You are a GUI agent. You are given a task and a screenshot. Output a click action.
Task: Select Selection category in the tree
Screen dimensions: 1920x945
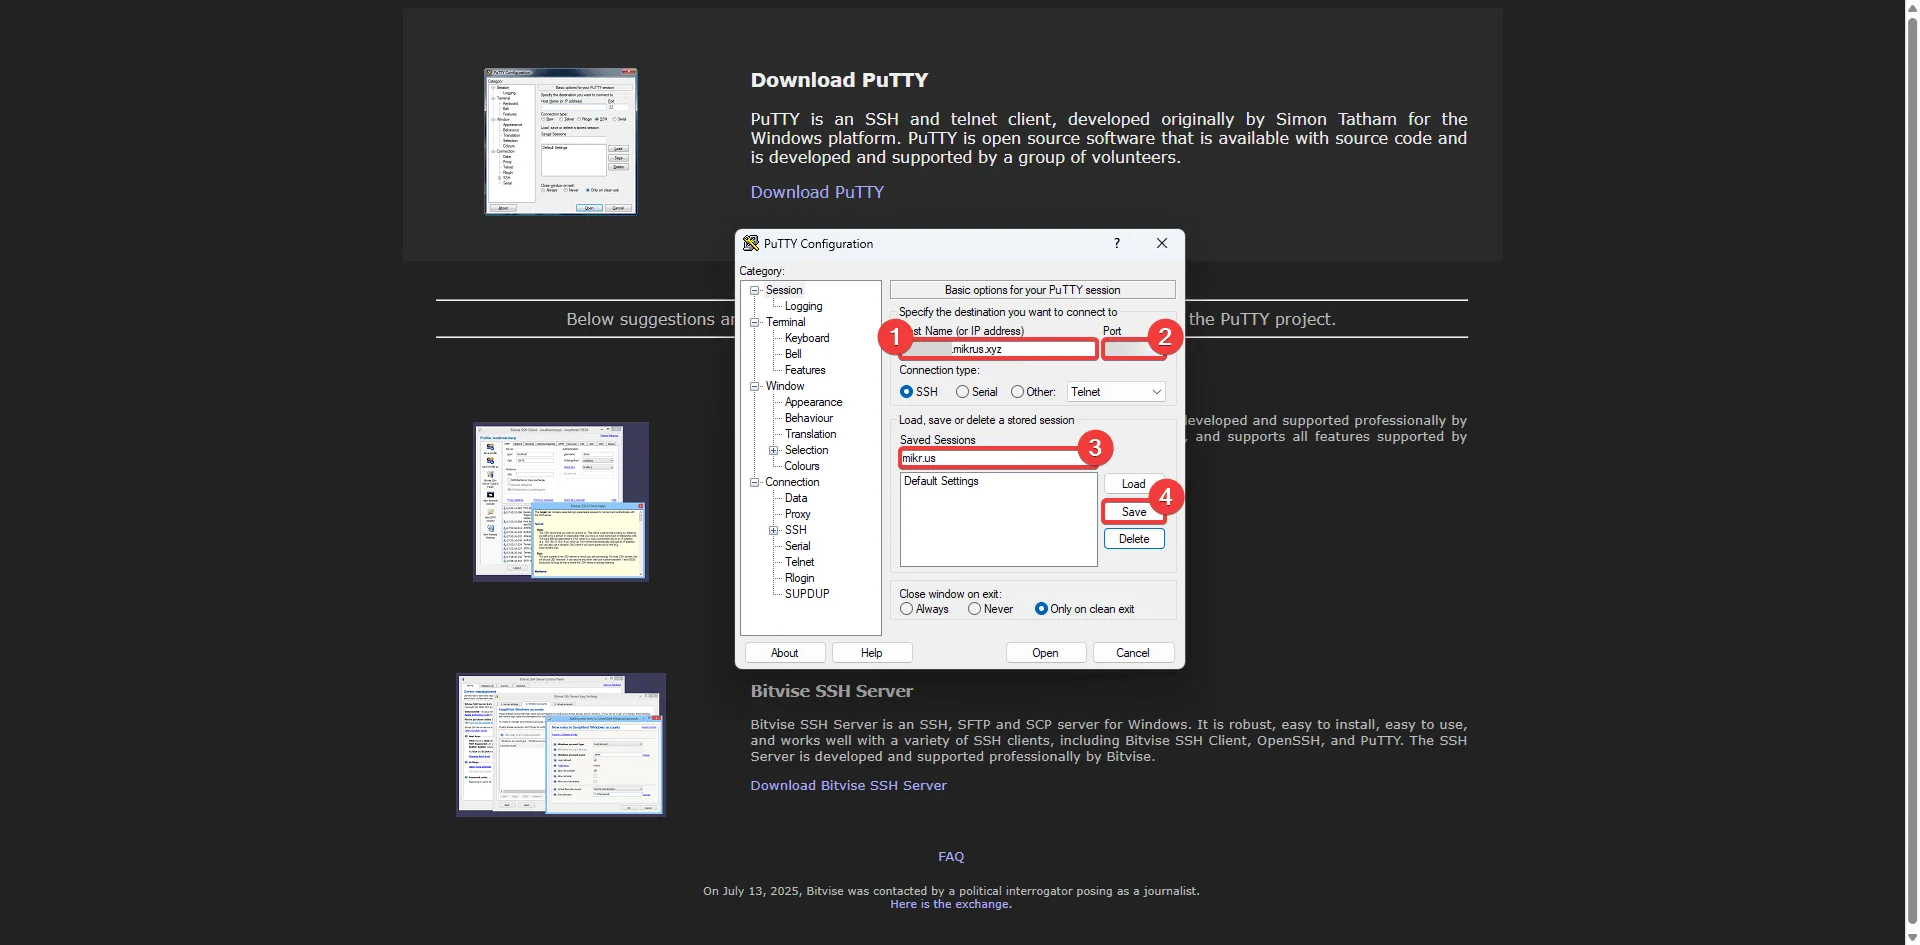806,450
